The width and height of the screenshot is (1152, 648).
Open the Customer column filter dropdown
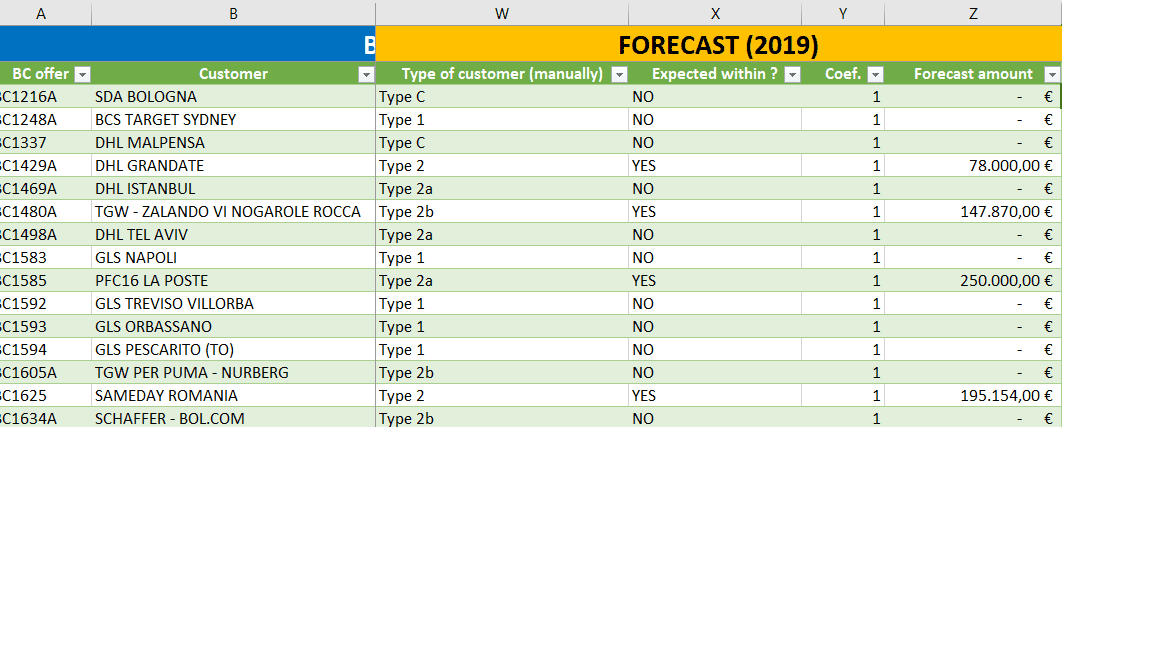366,74
